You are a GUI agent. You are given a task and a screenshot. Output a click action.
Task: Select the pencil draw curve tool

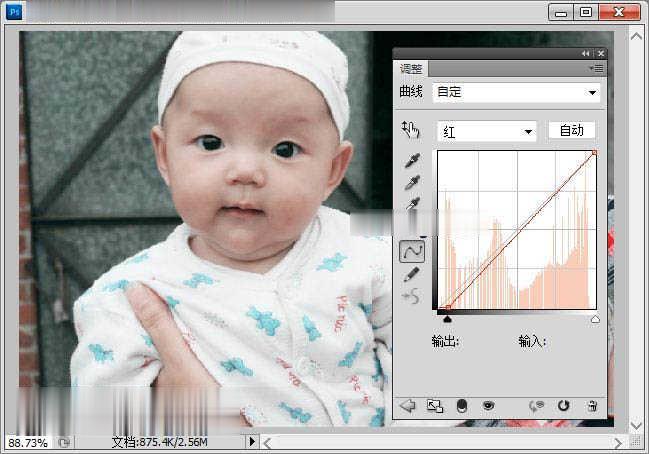click(411, 274)
